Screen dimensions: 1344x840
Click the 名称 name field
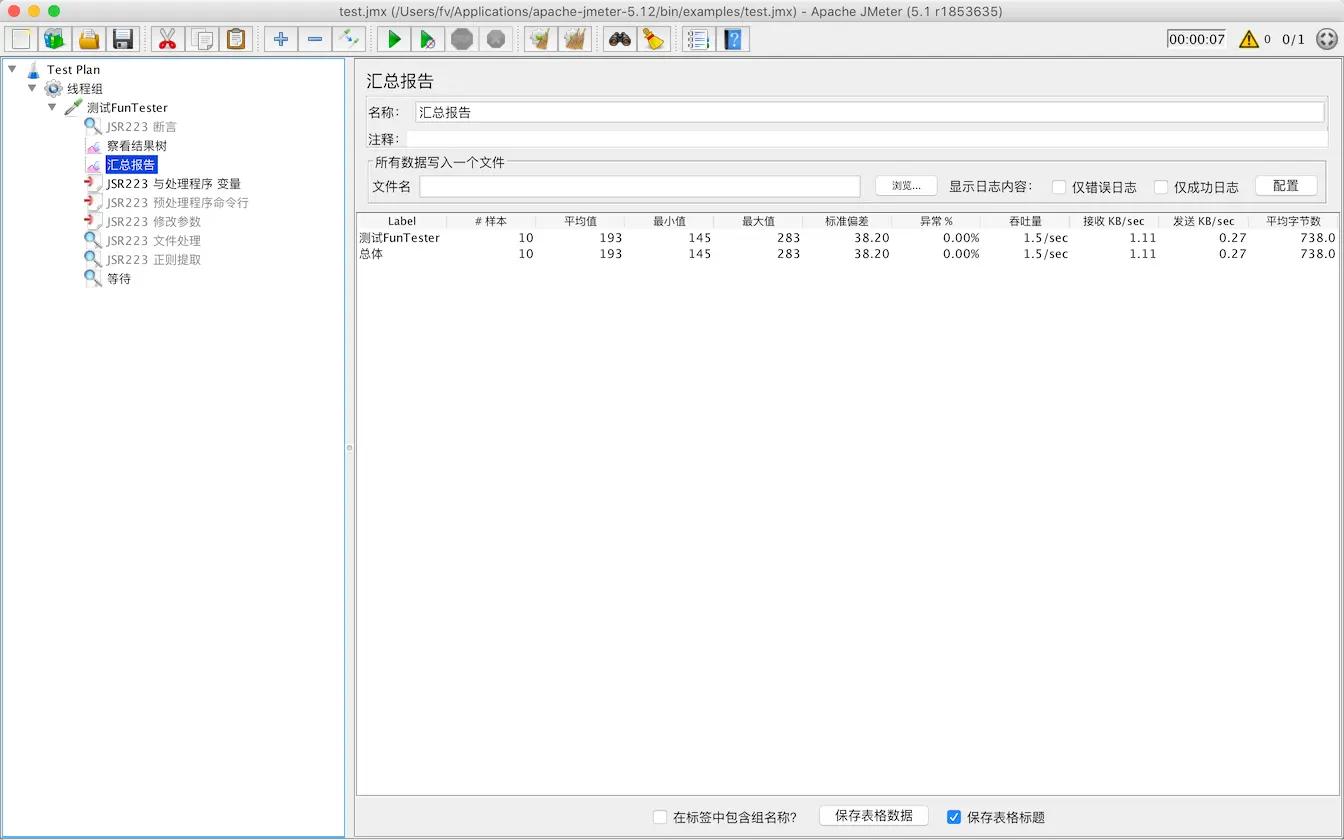pyautogui.click(x=870, y=112)
